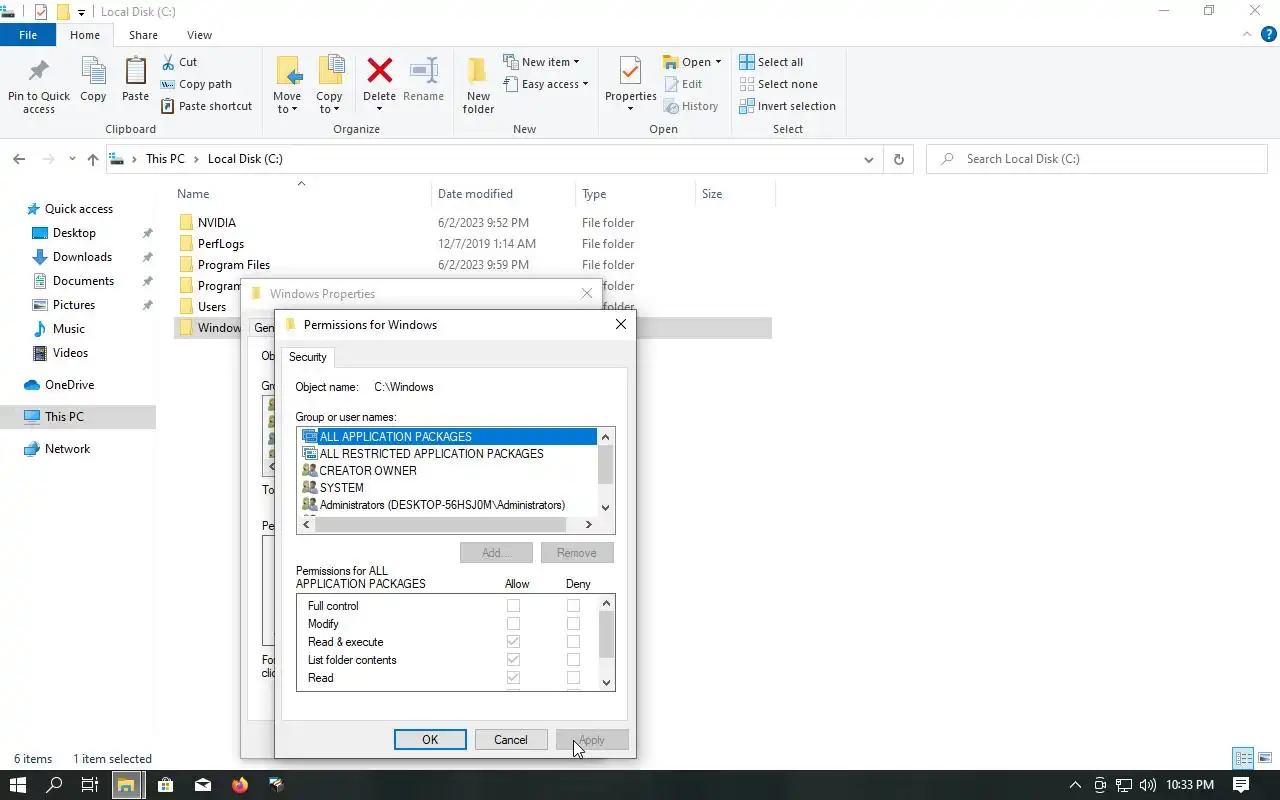Open Downloads in Quick access
1280x800 pixels.
coord(82,257)
